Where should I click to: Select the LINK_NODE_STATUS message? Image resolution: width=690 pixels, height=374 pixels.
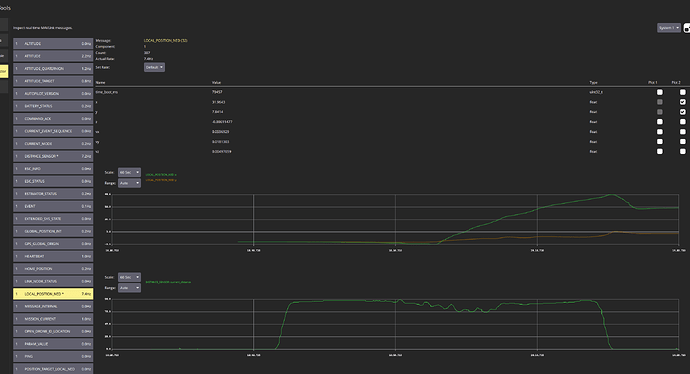click(53, 281)
